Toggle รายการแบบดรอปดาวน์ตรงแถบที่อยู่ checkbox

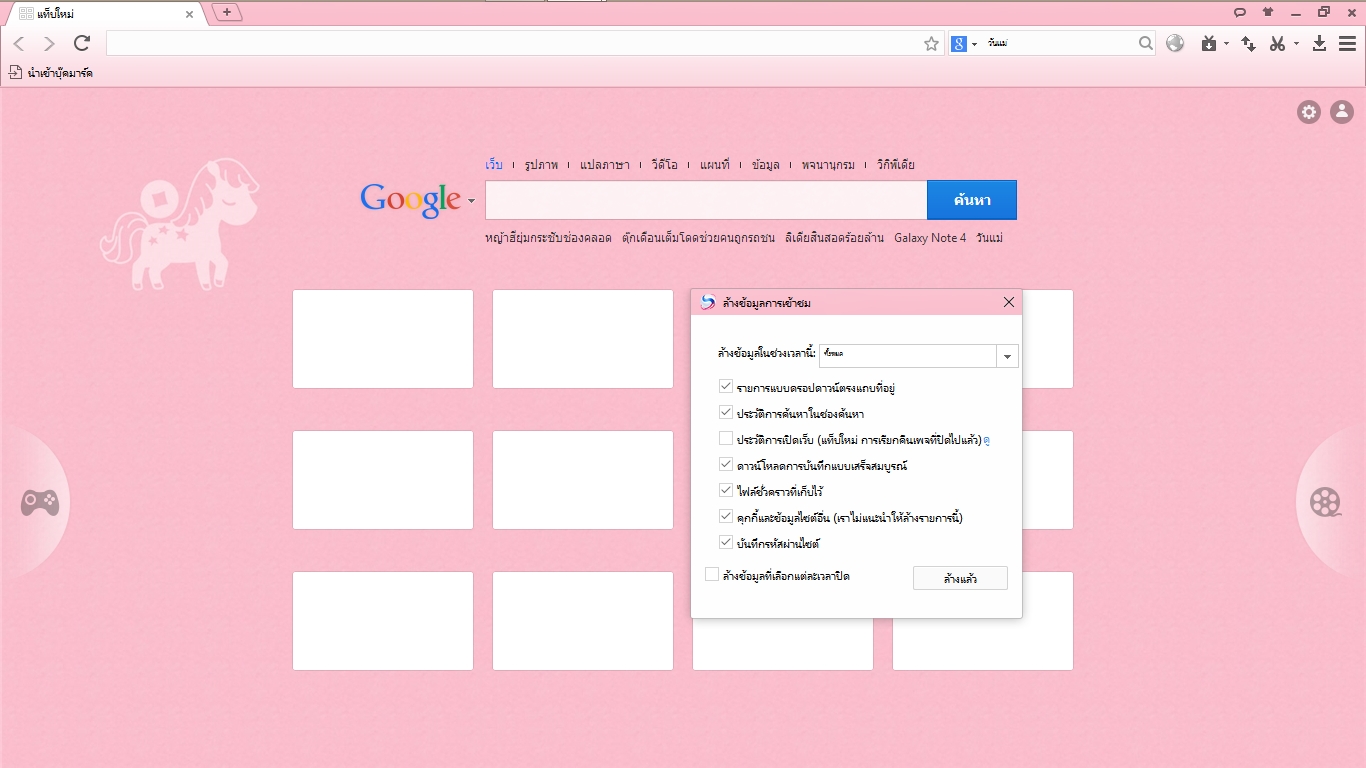726,386
